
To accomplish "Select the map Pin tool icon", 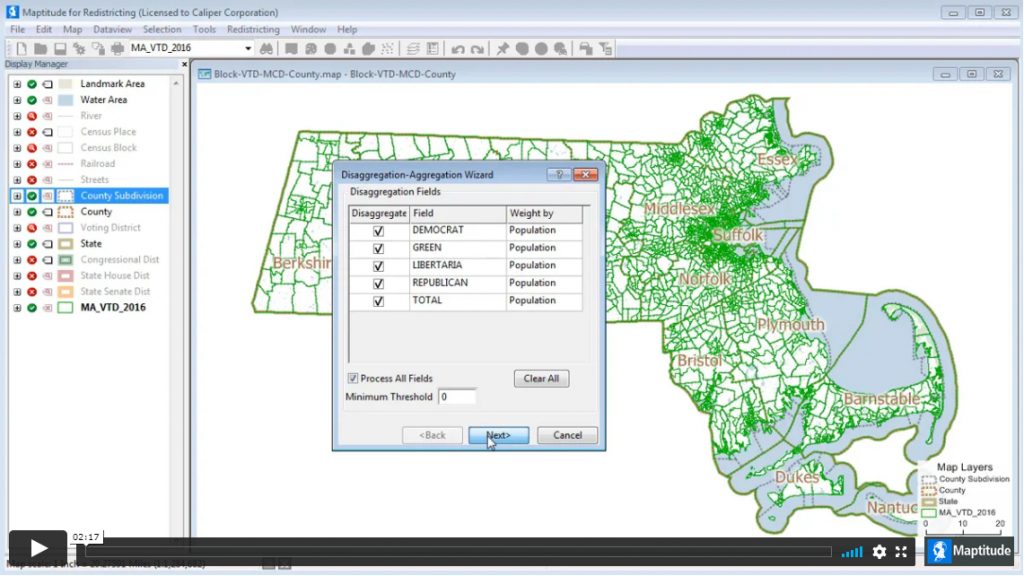I will point(503,48).
